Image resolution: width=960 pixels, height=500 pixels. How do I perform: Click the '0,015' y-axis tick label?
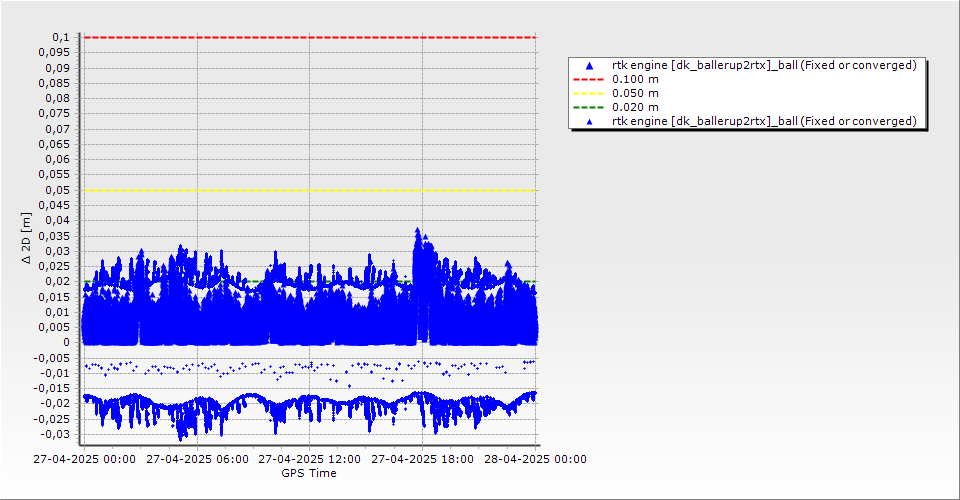[x=54, y=297]
